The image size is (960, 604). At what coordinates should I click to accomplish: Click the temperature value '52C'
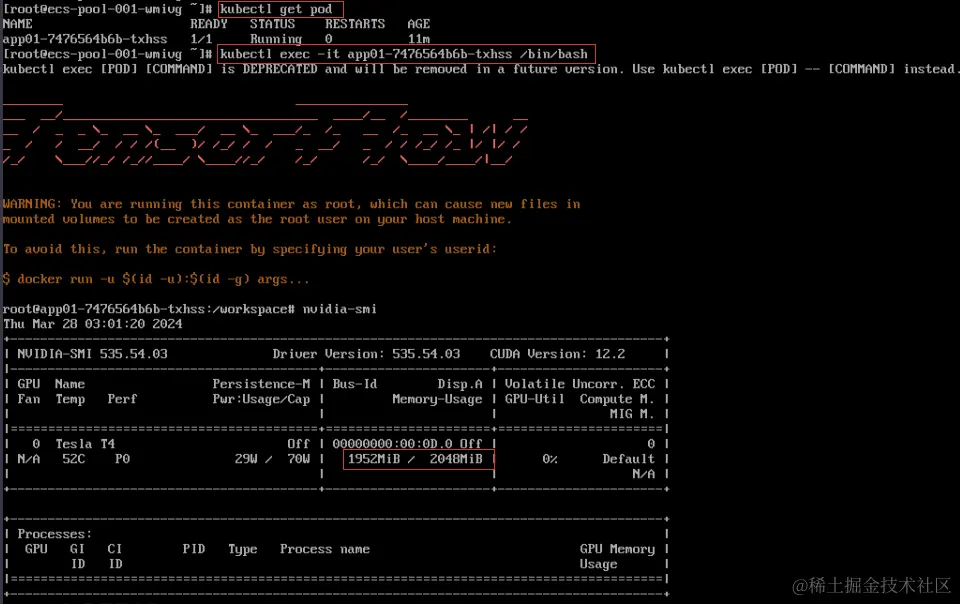(x=73, y=459)
